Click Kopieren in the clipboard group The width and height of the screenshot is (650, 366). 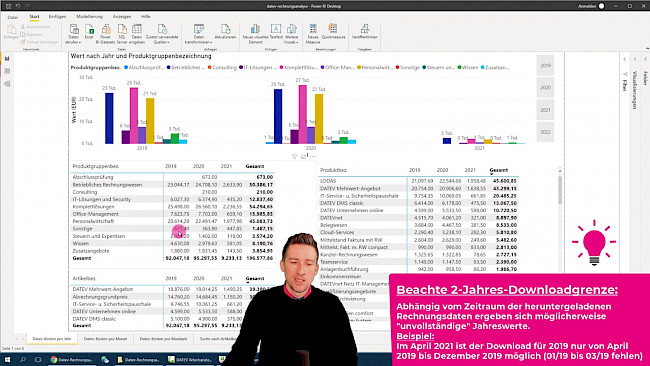(32, 34)
